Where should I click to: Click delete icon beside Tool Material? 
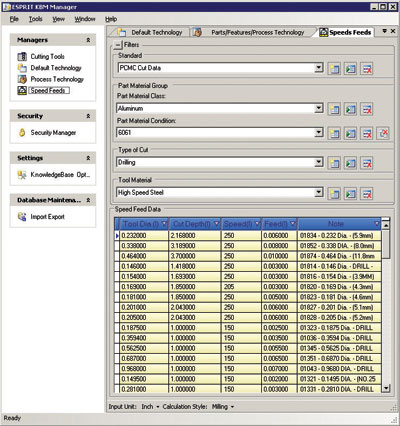tap(367, 194)
